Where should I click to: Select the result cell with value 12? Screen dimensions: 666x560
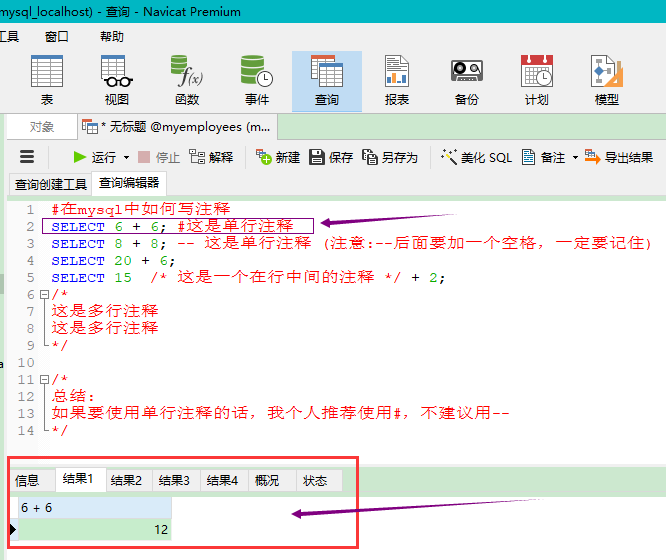pyautogui.click(x=95, y=530)
